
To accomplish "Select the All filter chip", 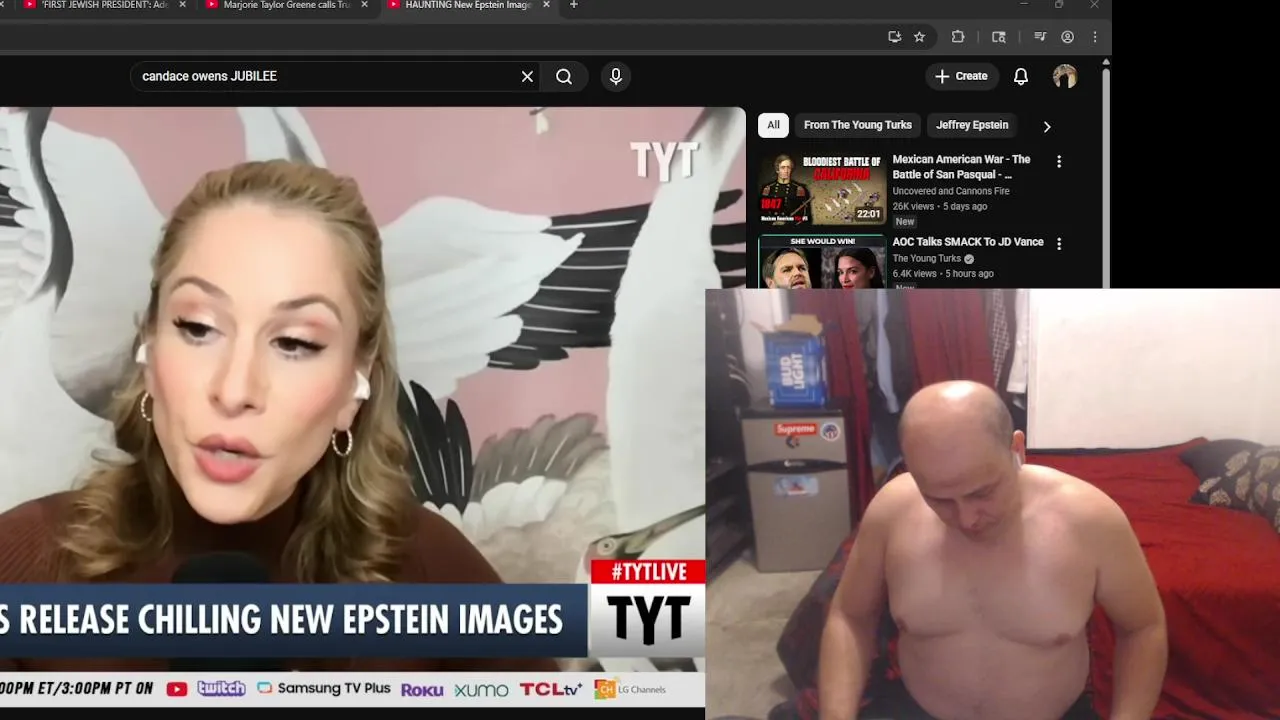I will 773,125.
